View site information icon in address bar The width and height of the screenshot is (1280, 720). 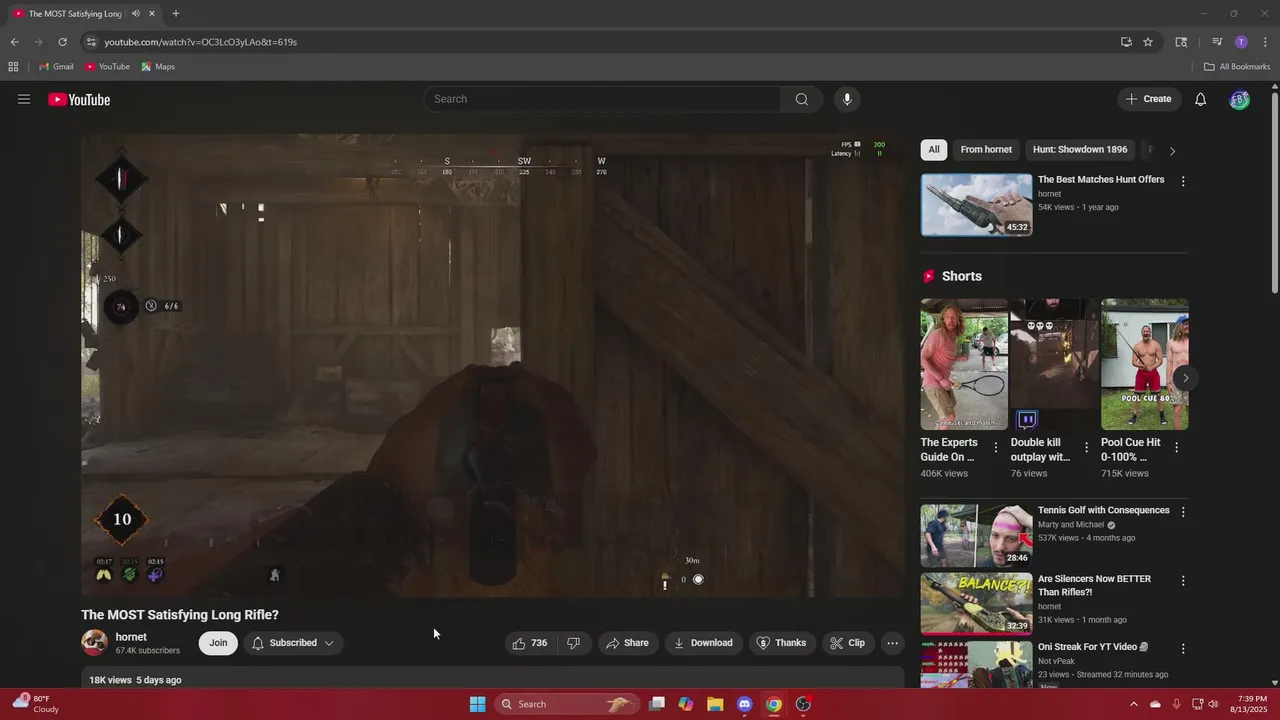click(91, 42)
